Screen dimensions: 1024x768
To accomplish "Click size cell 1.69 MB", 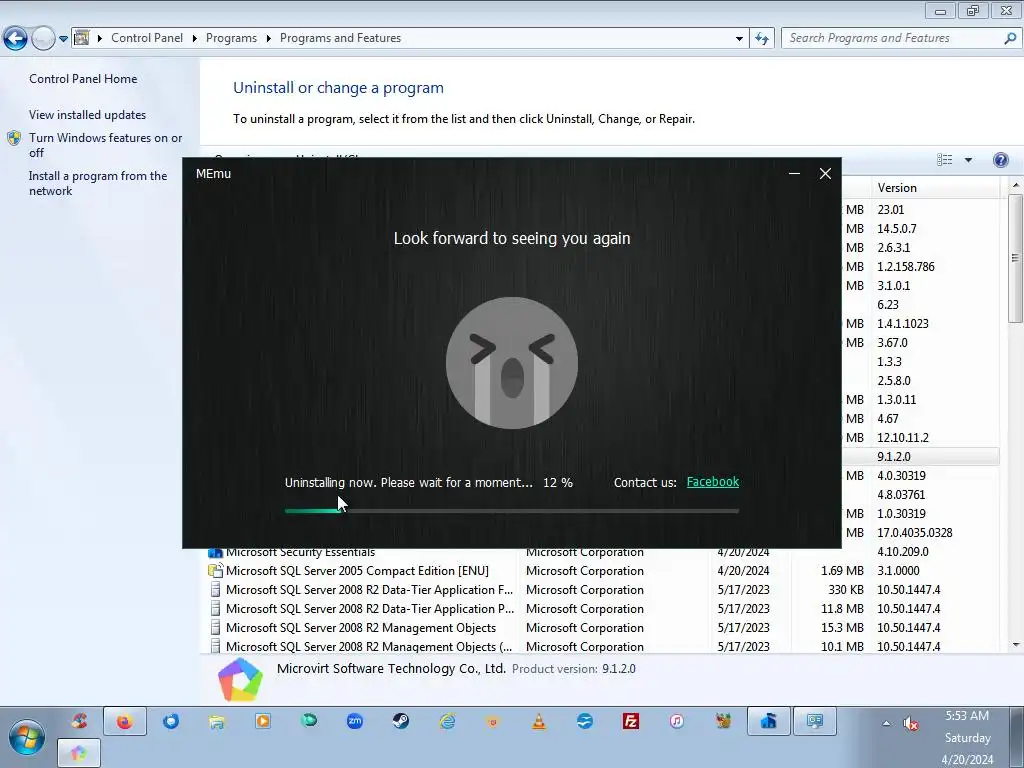I will (842, 571).
